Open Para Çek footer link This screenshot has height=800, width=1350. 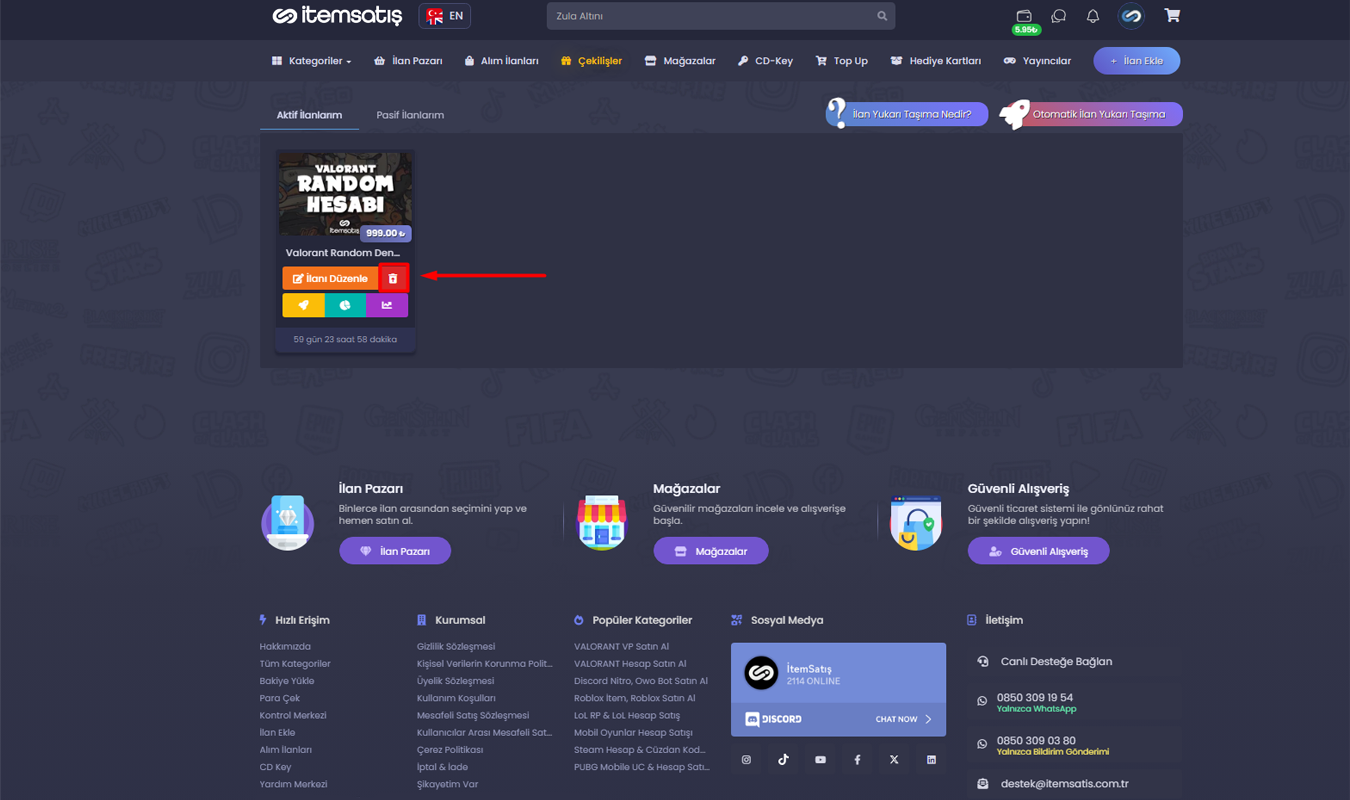pos(279,698)
